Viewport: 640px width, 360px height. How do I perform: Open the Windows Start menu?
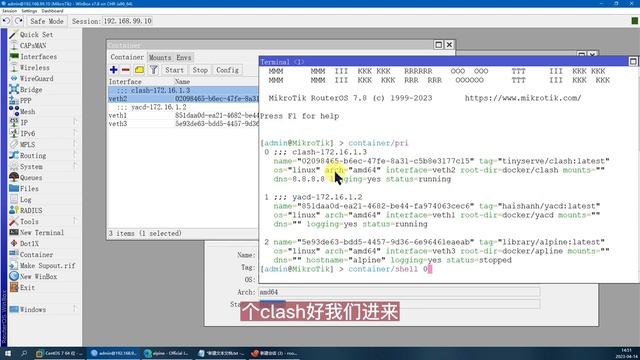[7, 353]
